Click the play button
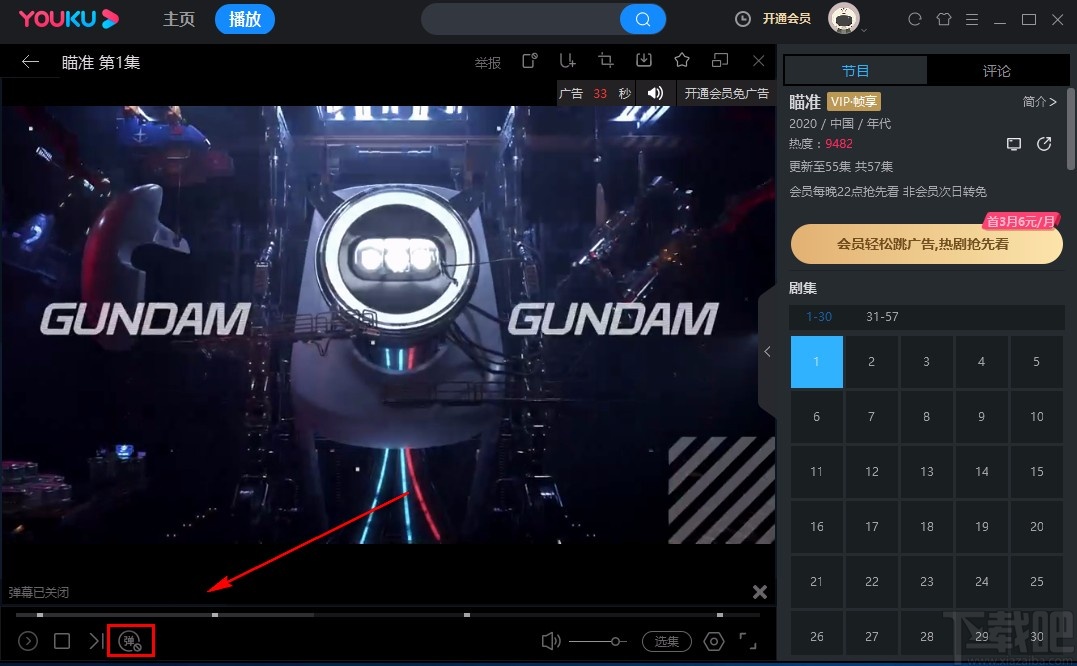The image size is (1077, 666). pos(27,641)
